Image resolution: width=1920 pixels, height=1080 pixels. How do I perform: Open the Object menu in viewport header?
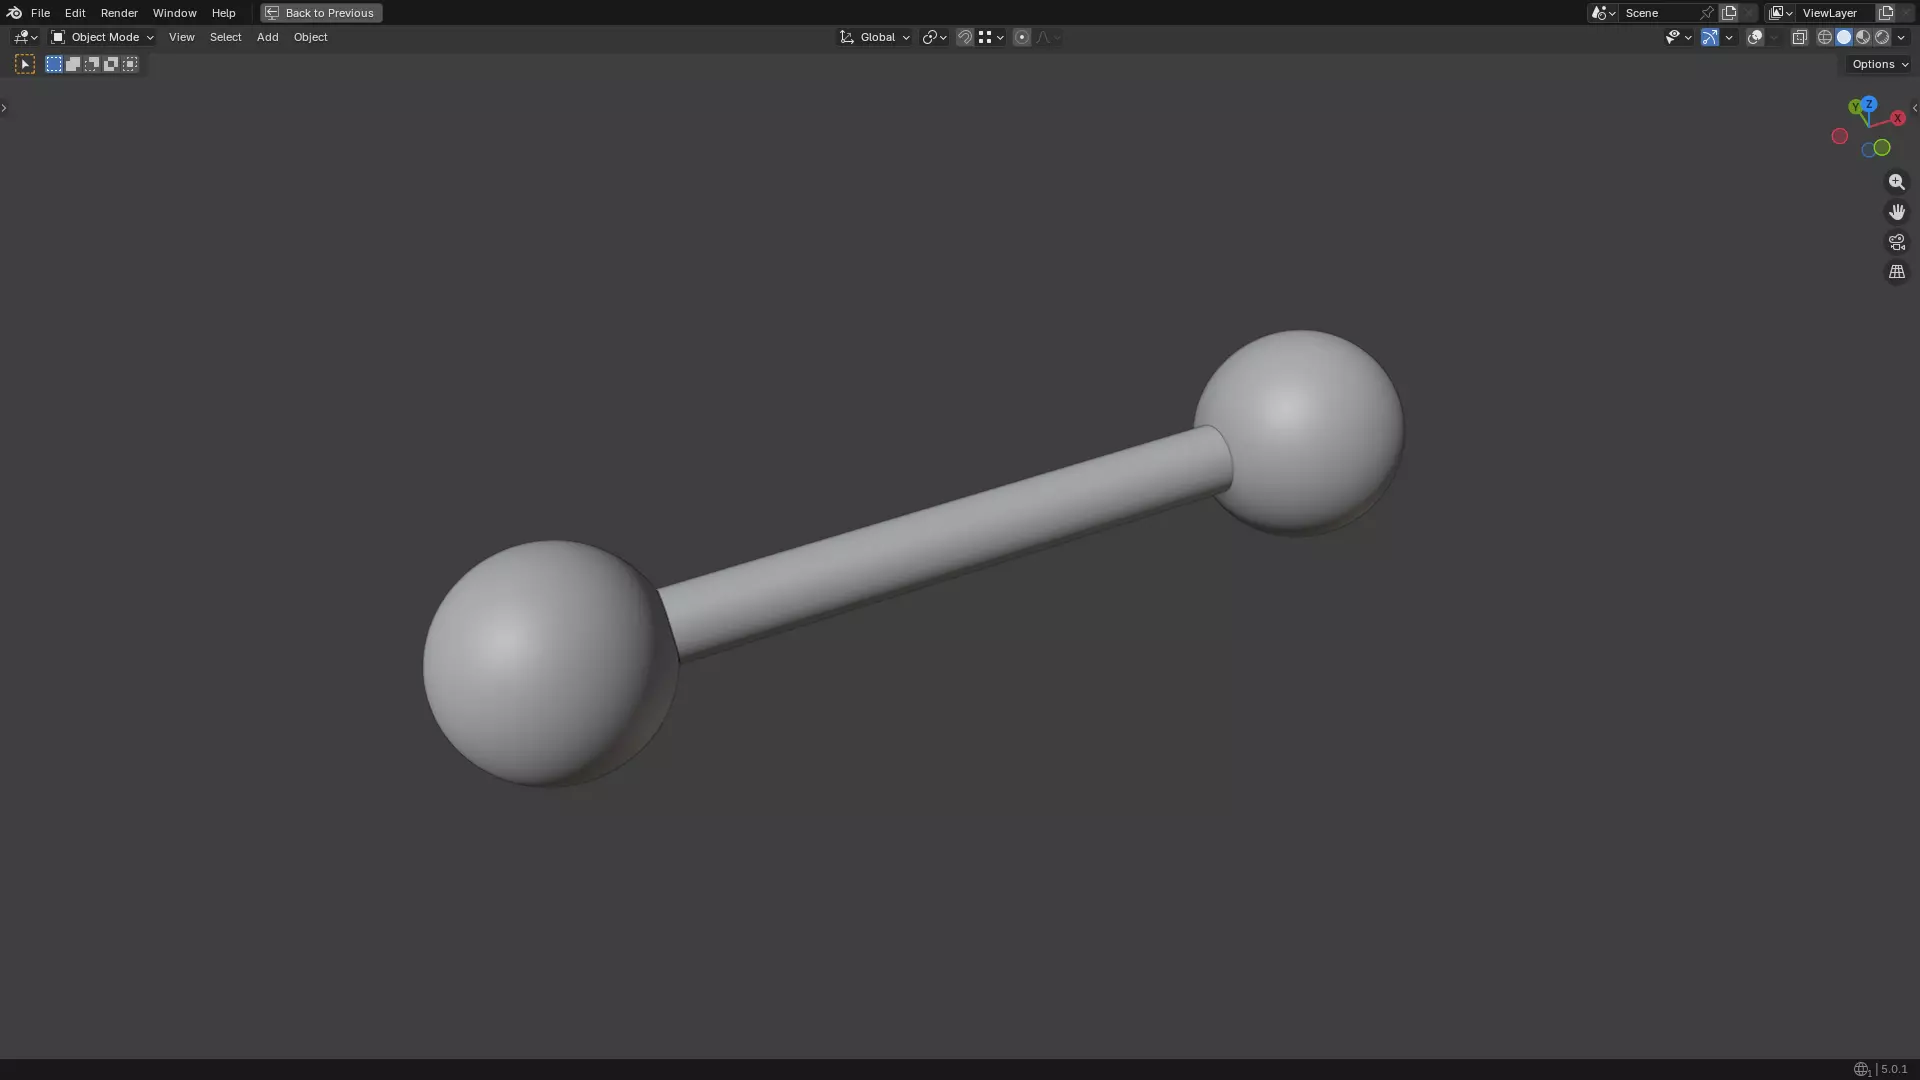[310, 37]
